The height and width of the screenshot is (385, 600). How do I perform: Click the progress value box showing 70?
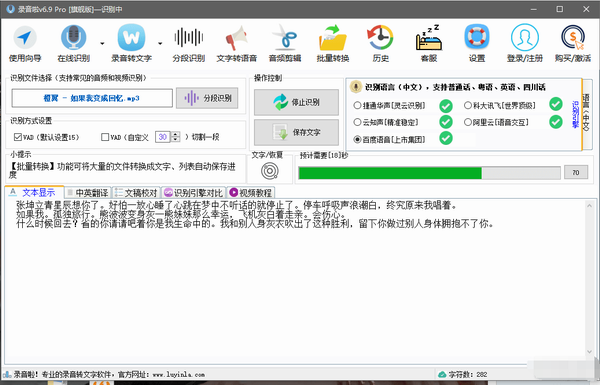576,173
